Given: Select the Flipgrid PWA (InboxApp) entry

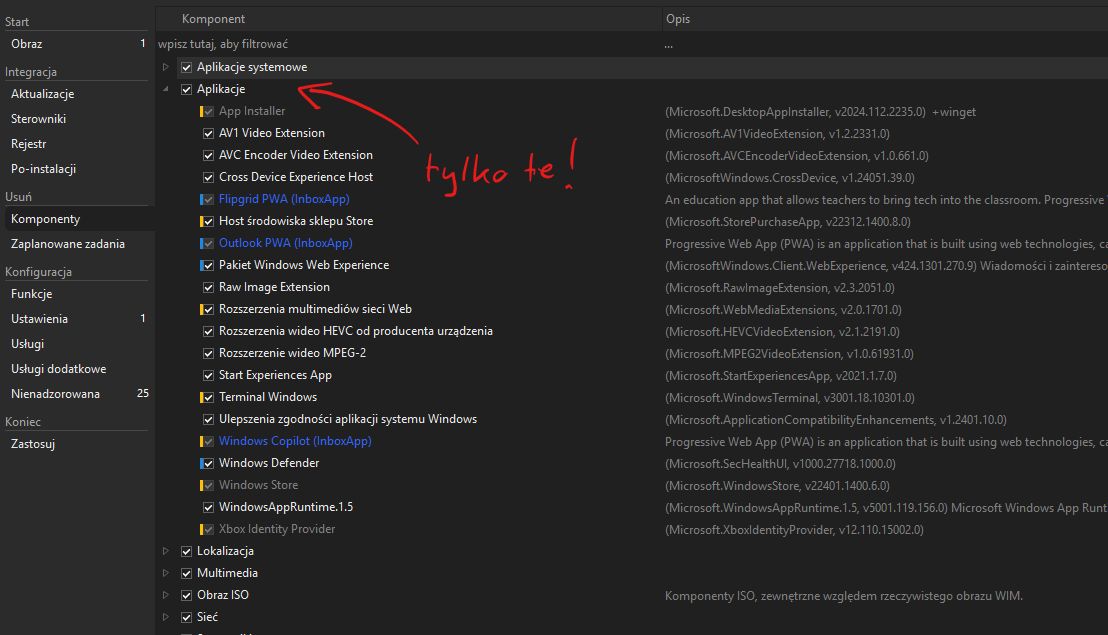Looking at the screenshot, I should coord(284,199).
